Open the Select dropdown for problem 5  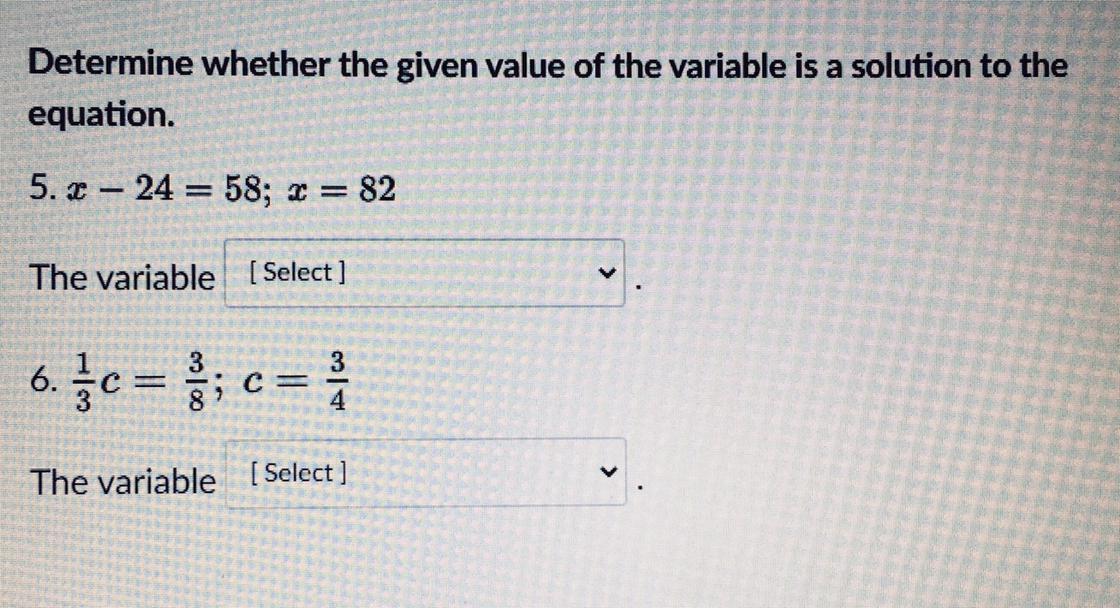[x=424, y=273]
